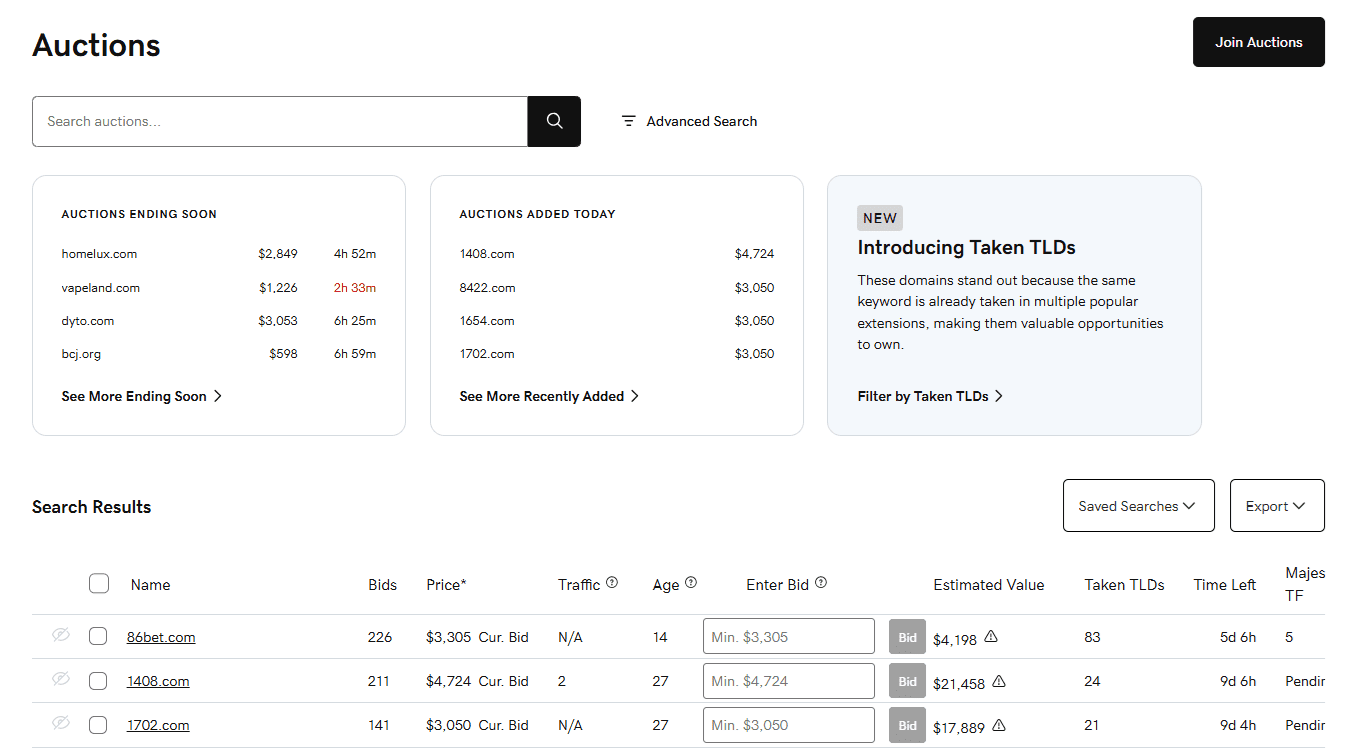
Task: Sort by the Time Left column header
Action: [x=1224, y=585]
